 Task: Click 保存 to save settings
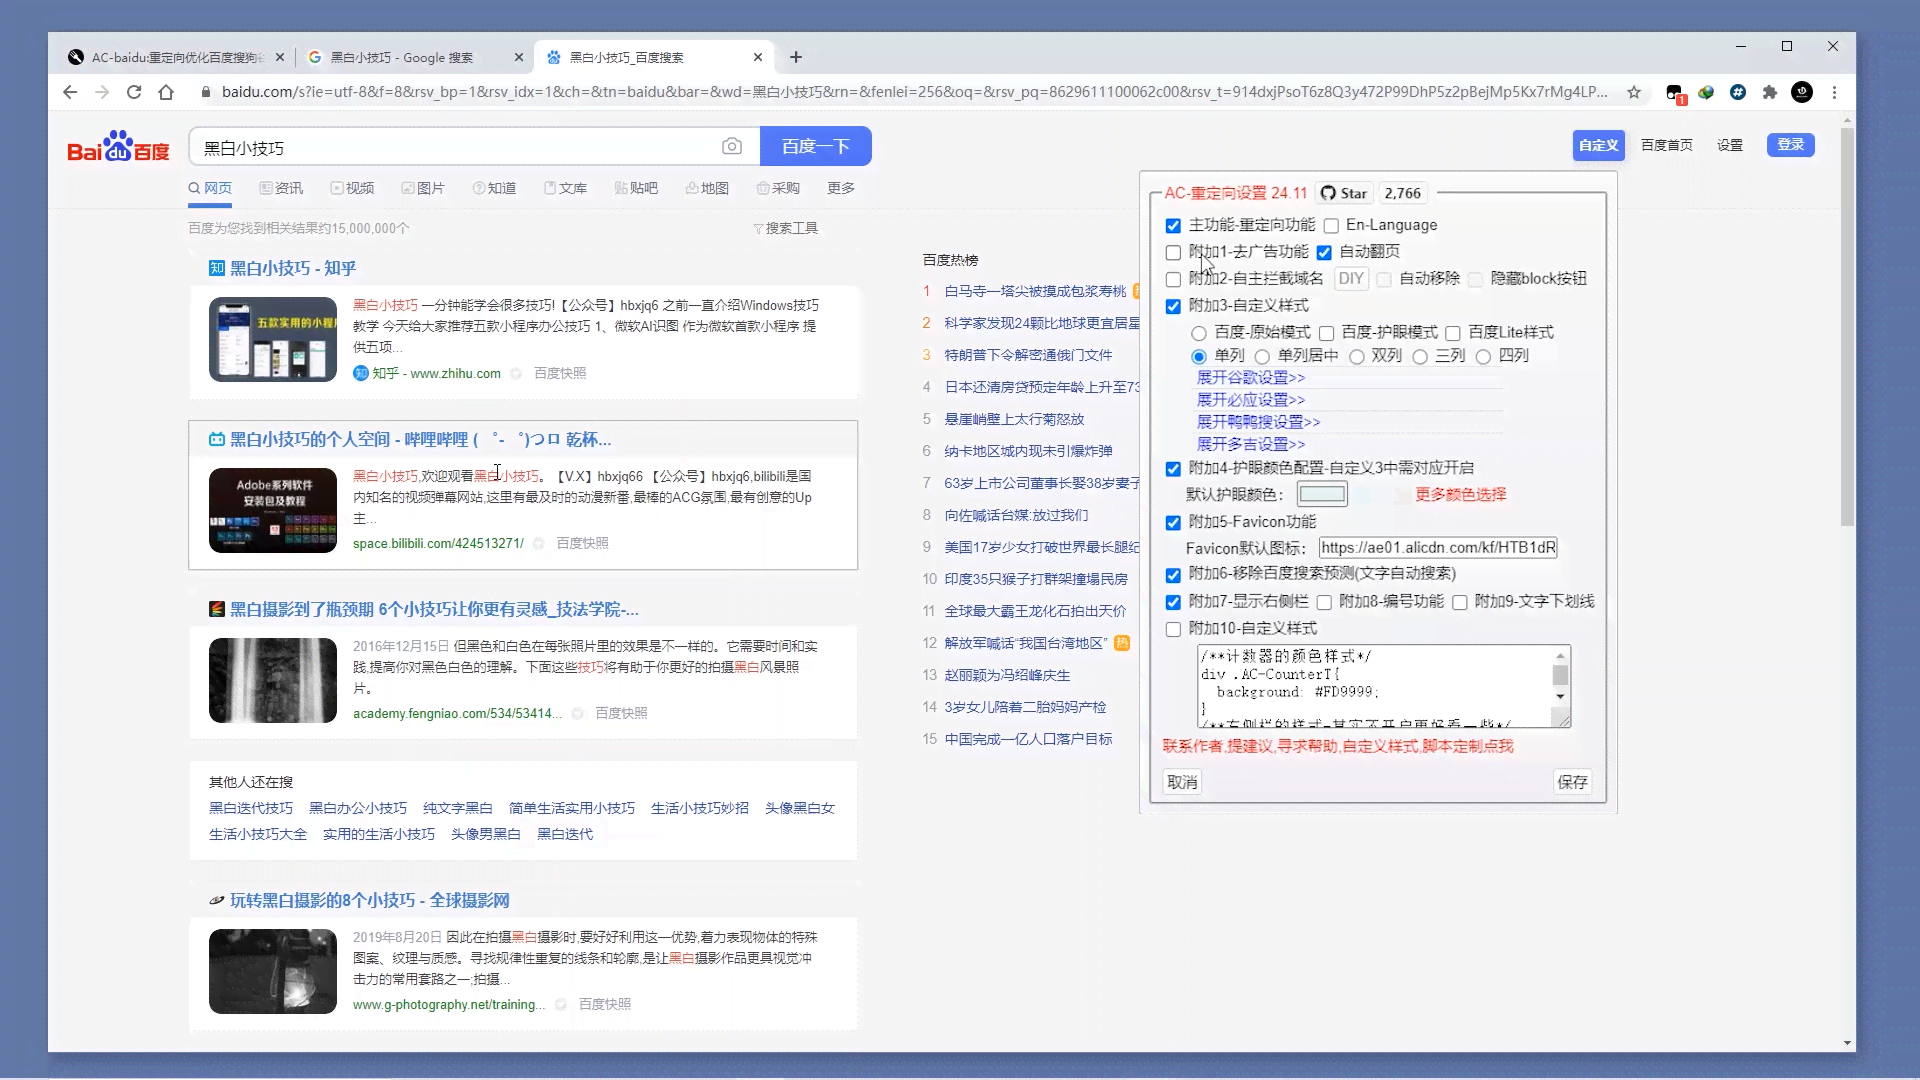point(1572,782)
